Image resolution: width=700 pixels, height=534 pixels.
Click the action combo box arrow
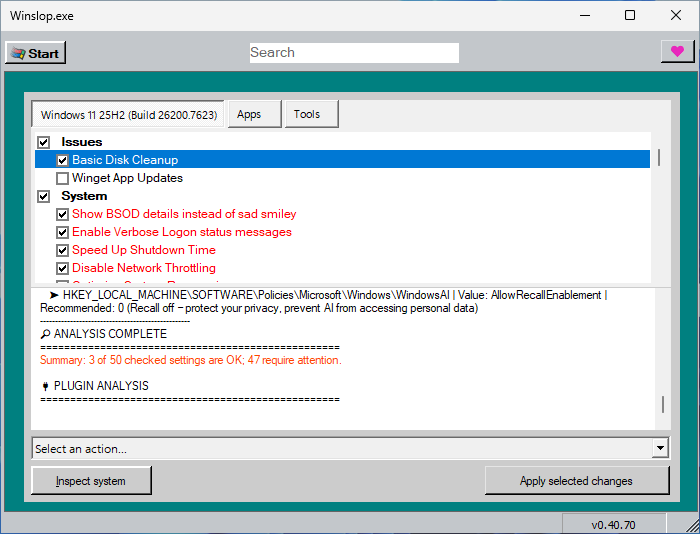coord(660,449)
